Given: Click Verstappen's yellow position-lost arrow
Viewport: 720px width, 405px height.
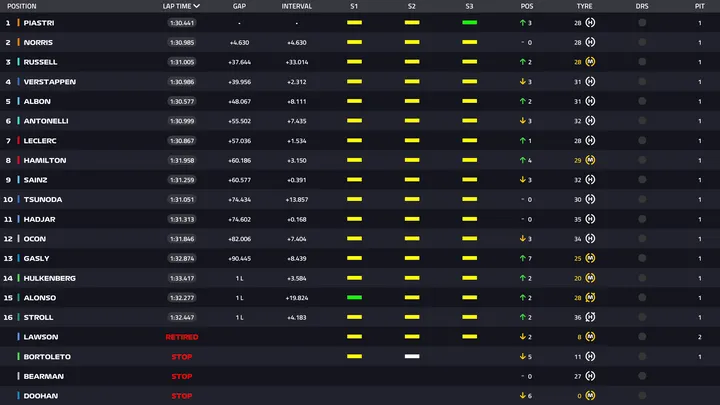Looking at the screenshot, I should coord(523,81).
